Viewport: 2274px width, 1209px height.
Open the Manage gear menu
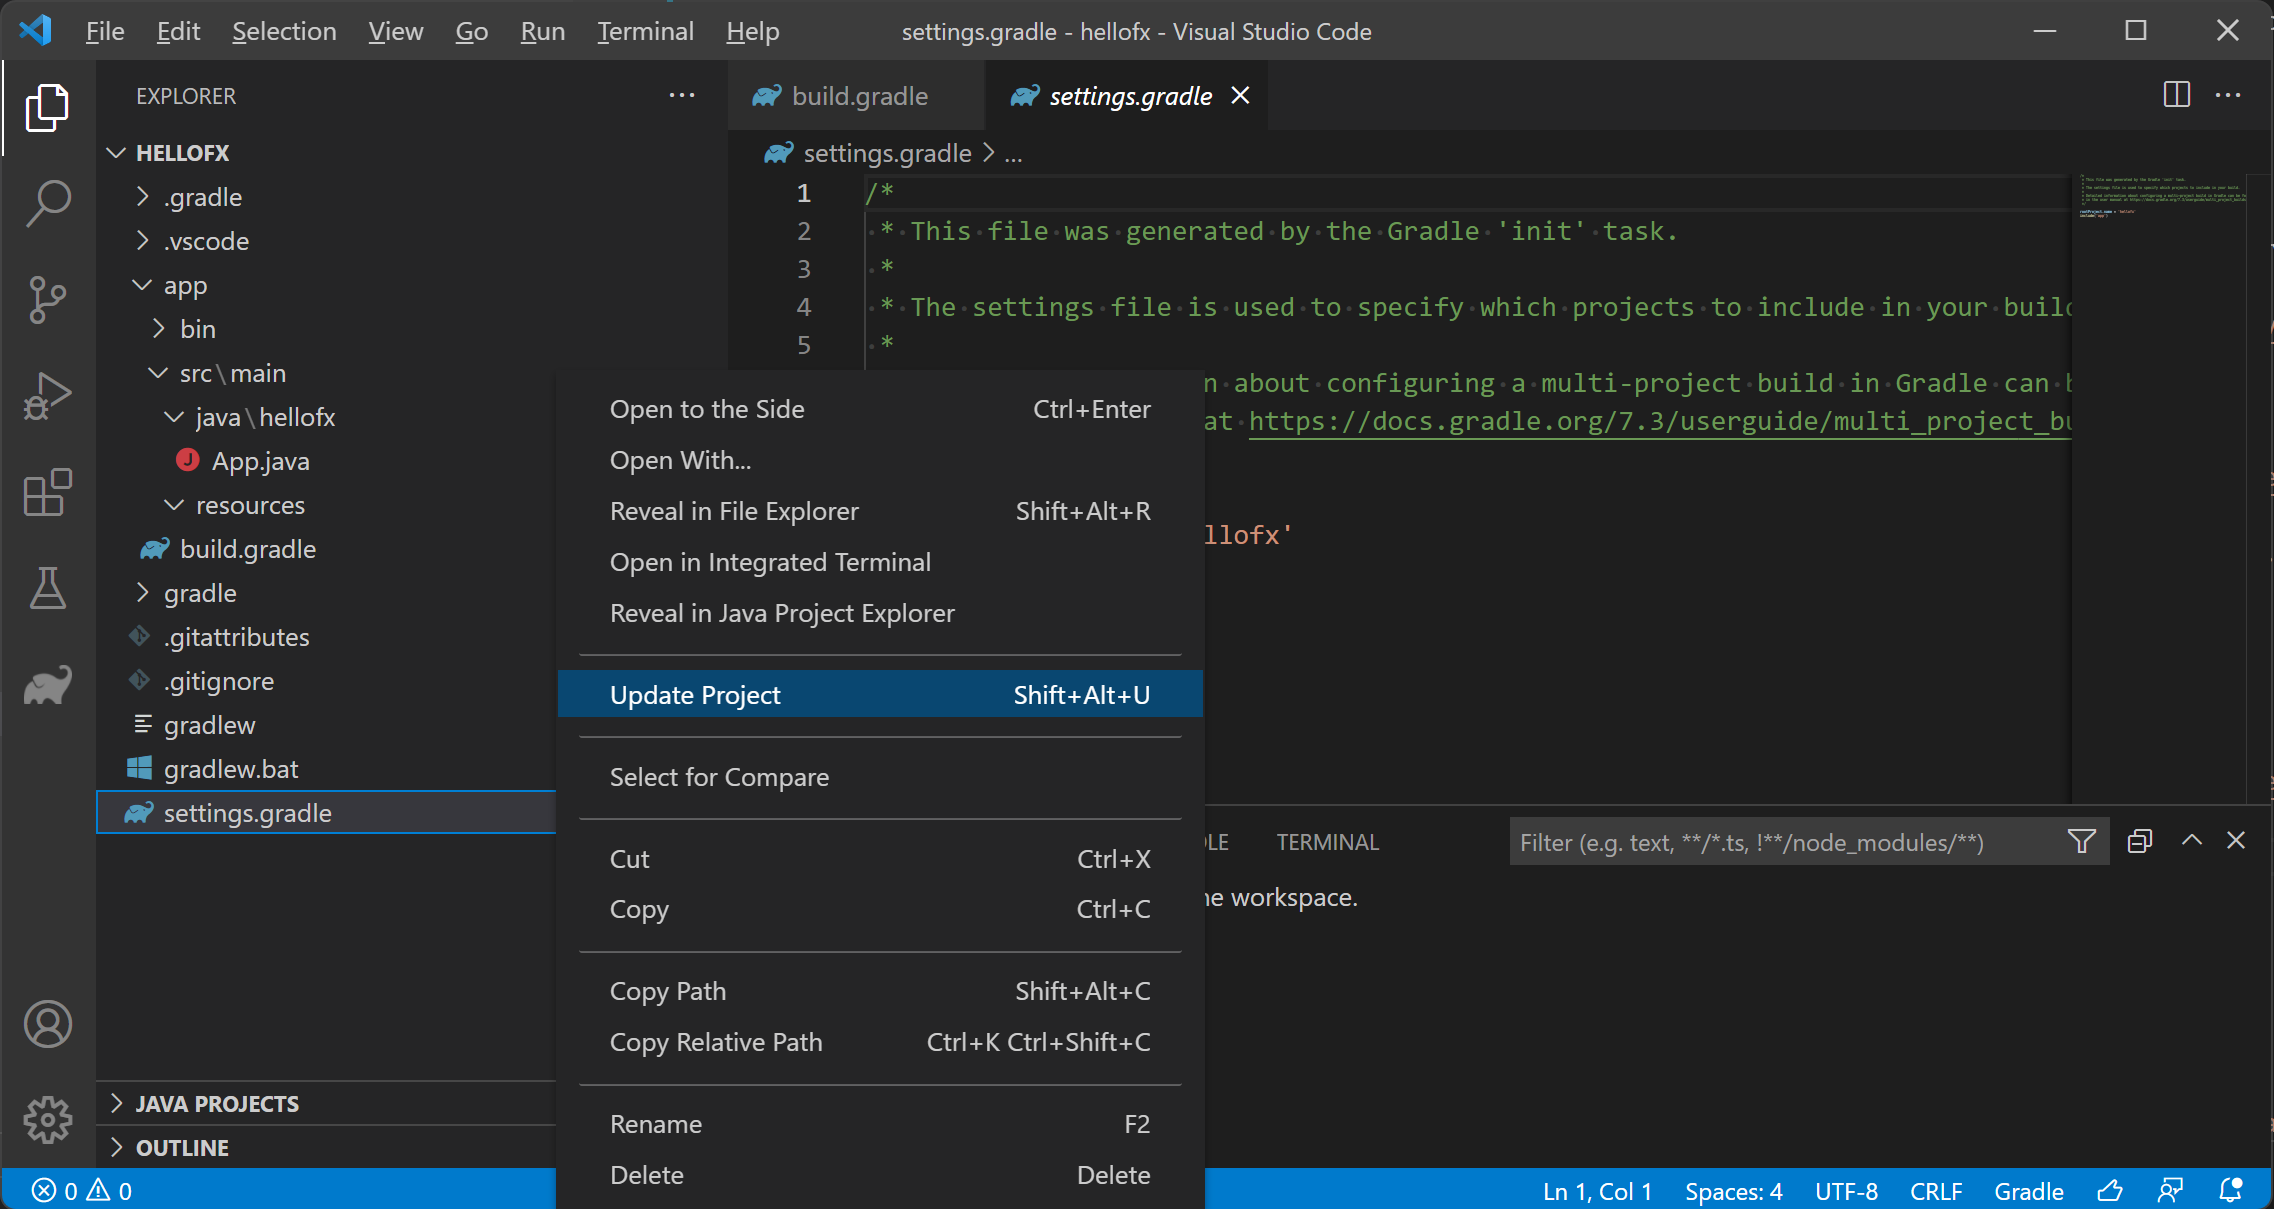click(47, 1120)
